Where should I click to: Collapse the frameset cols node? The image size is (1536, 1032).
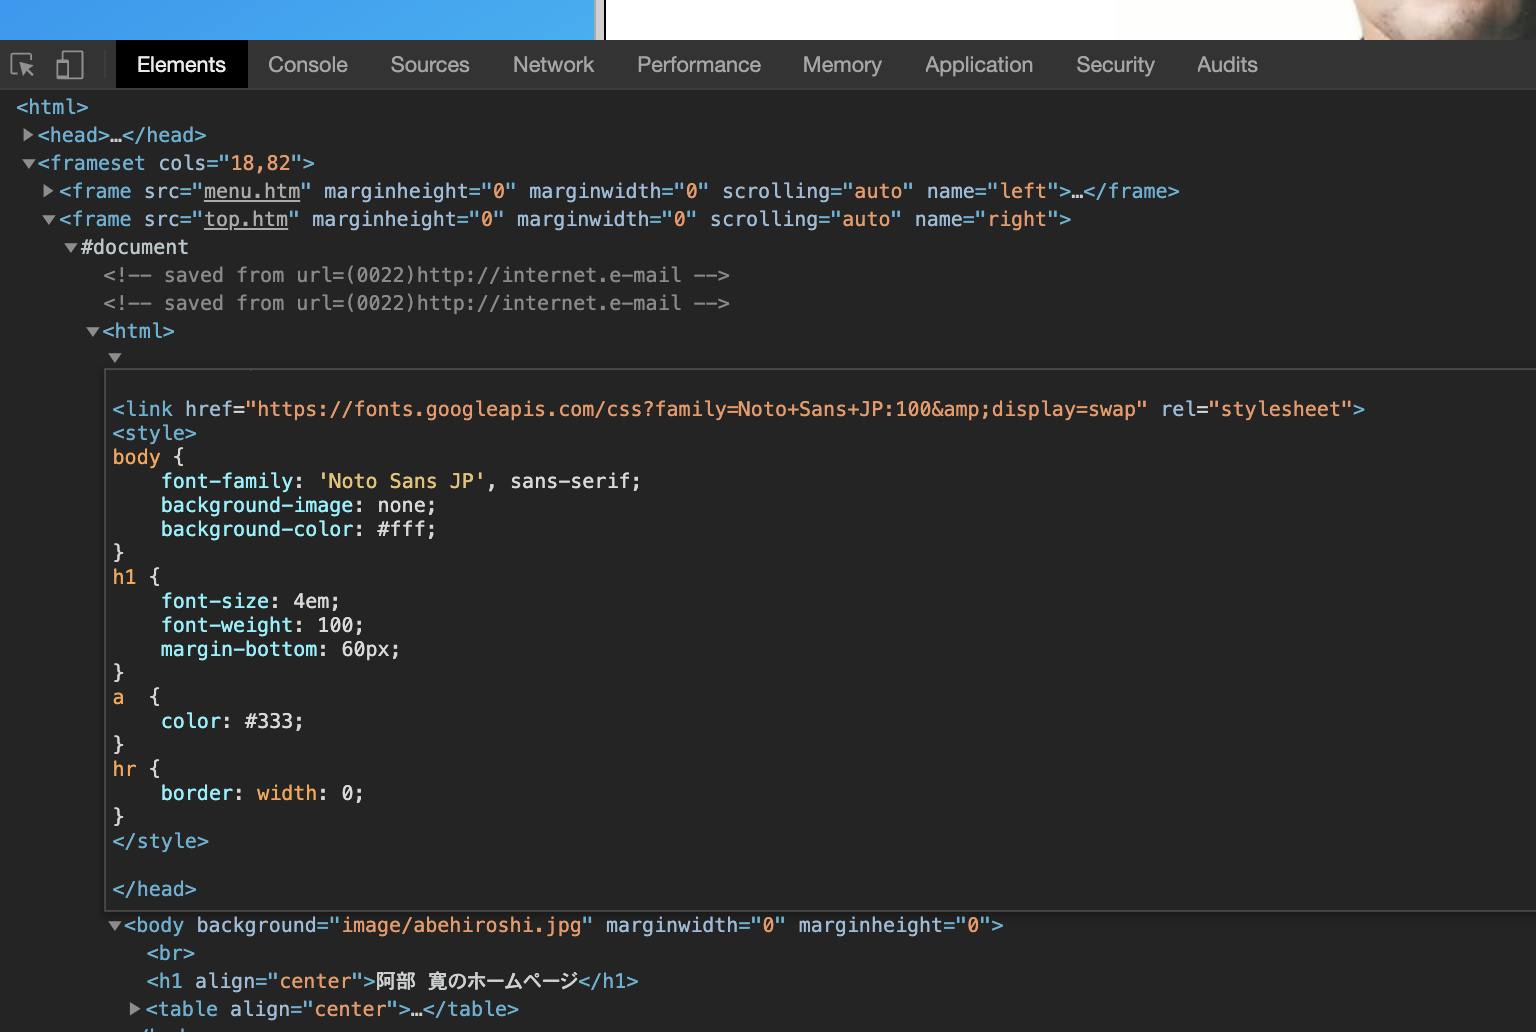[29, 163]
